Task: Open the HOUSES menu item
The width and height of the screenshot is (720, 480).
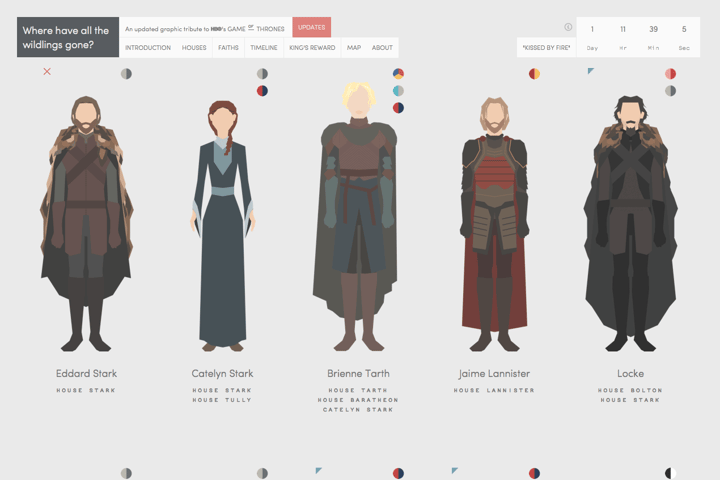Action: pyautogui.click(x=194, y=47)
